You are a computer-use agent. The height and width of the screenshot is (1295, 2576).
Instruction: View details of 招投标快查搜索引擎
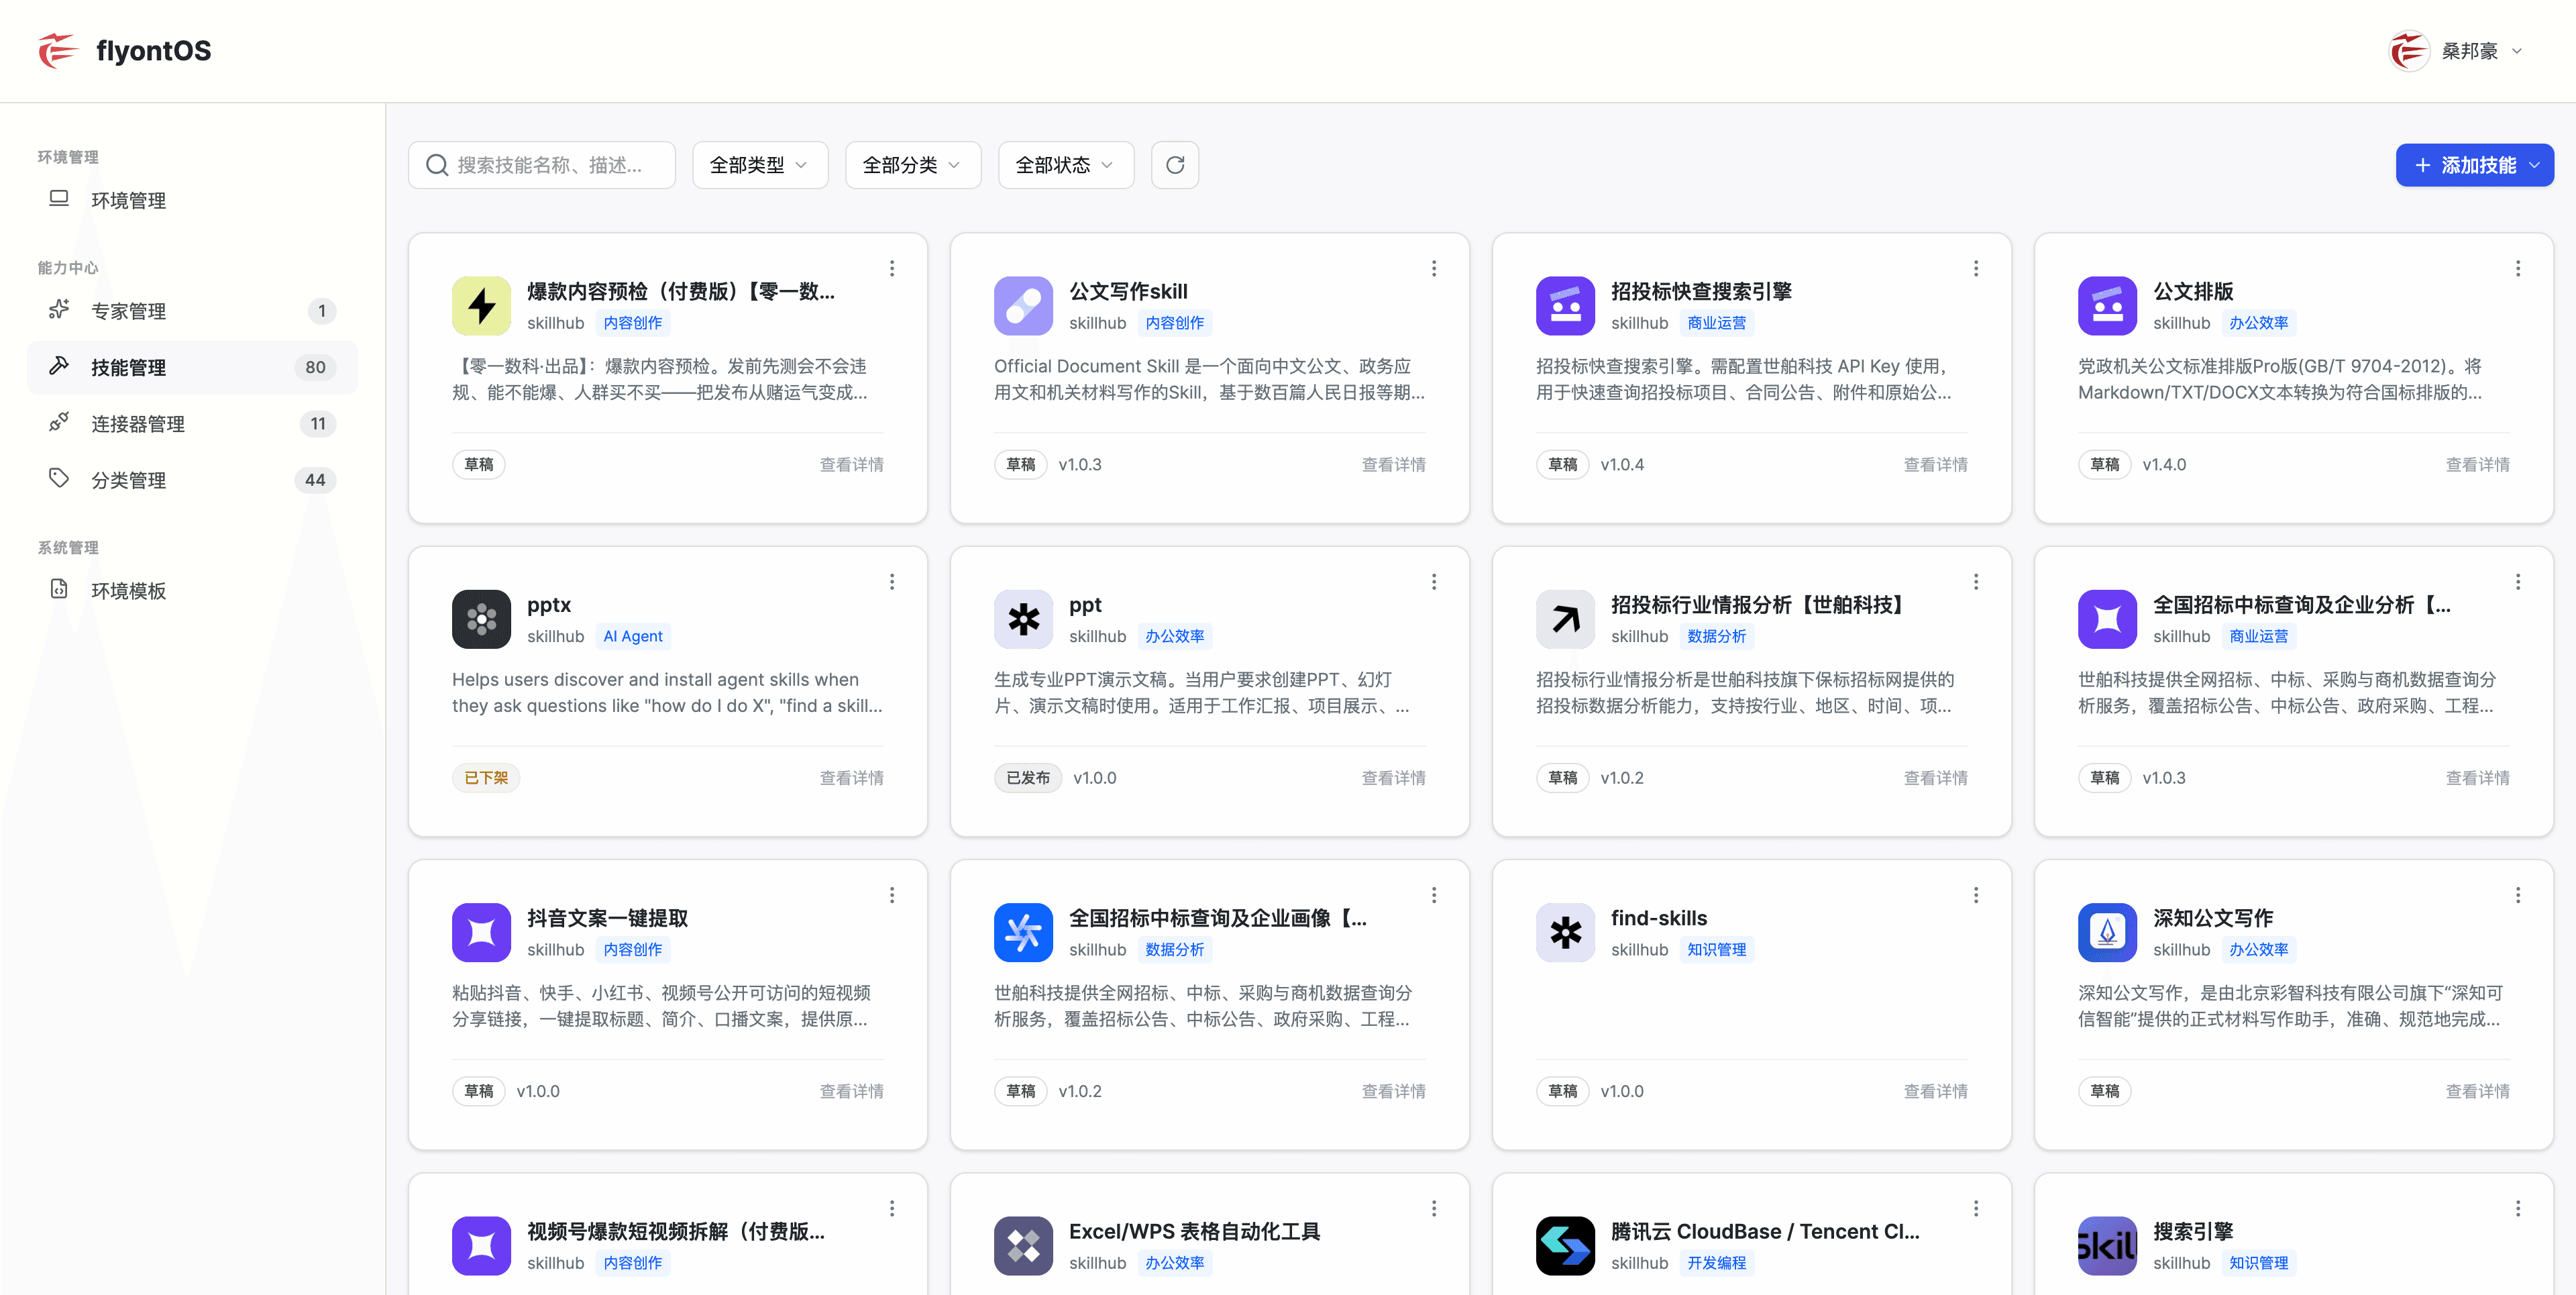coord(1935,464)
